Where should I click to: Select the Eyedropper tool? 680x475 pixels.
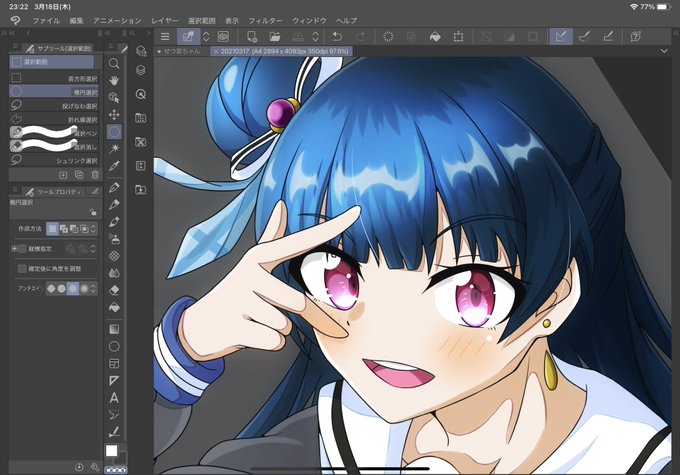pos(114,166)
